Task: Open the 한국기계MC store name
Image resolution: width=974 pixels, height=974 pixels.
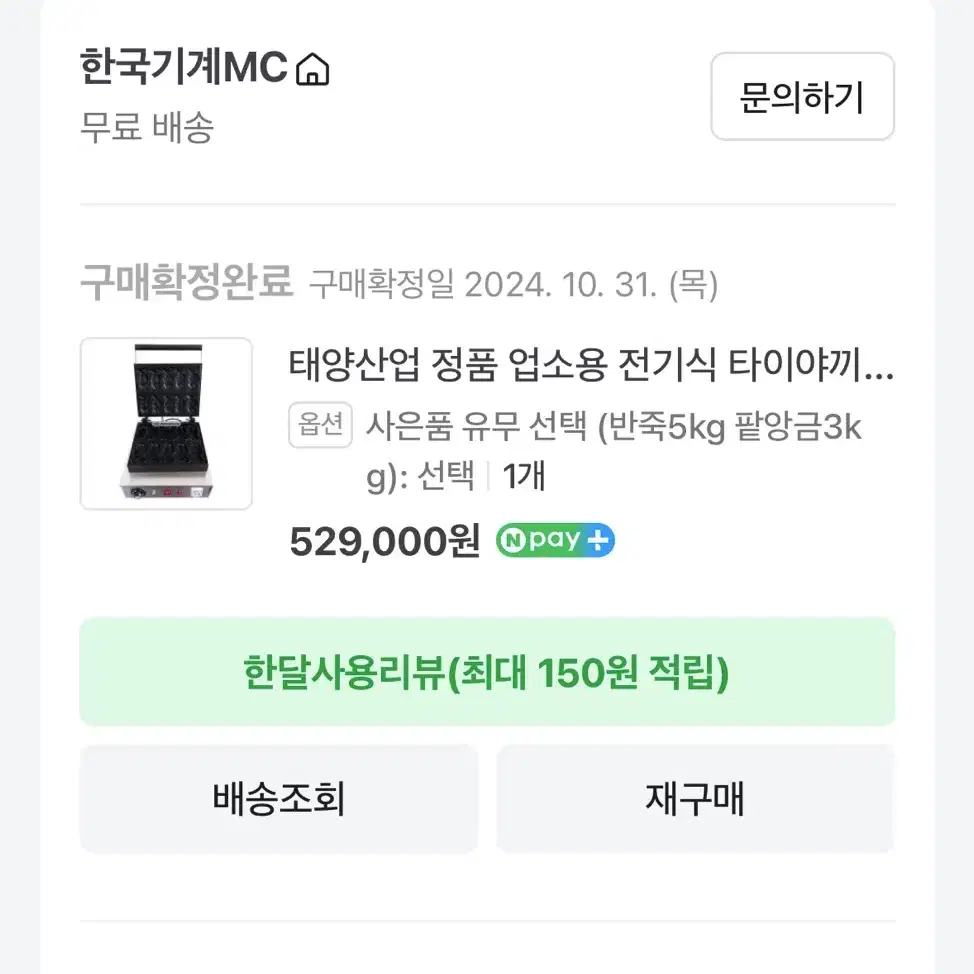Action: tap(184, 68)
